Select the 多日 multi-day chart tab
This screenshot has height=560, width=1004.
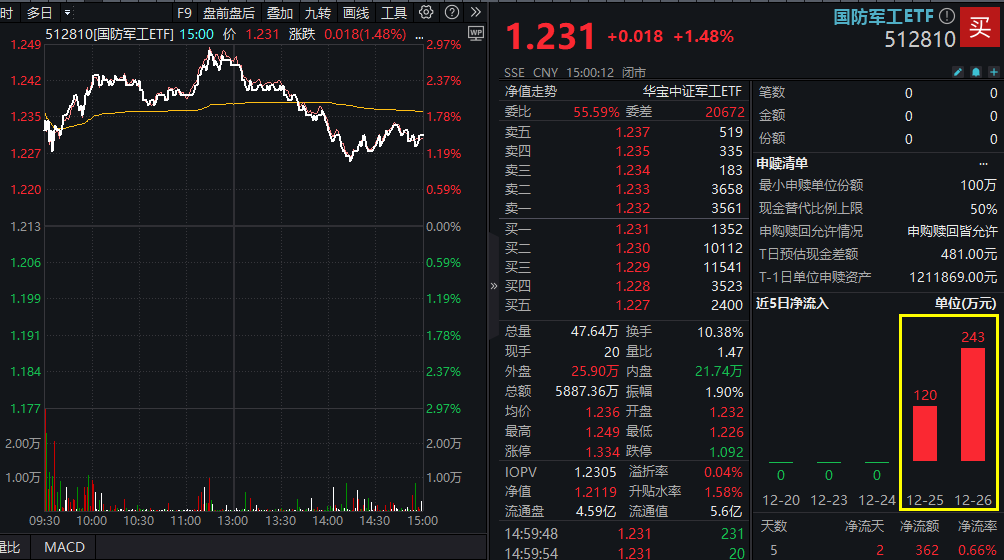coord(39,13)
